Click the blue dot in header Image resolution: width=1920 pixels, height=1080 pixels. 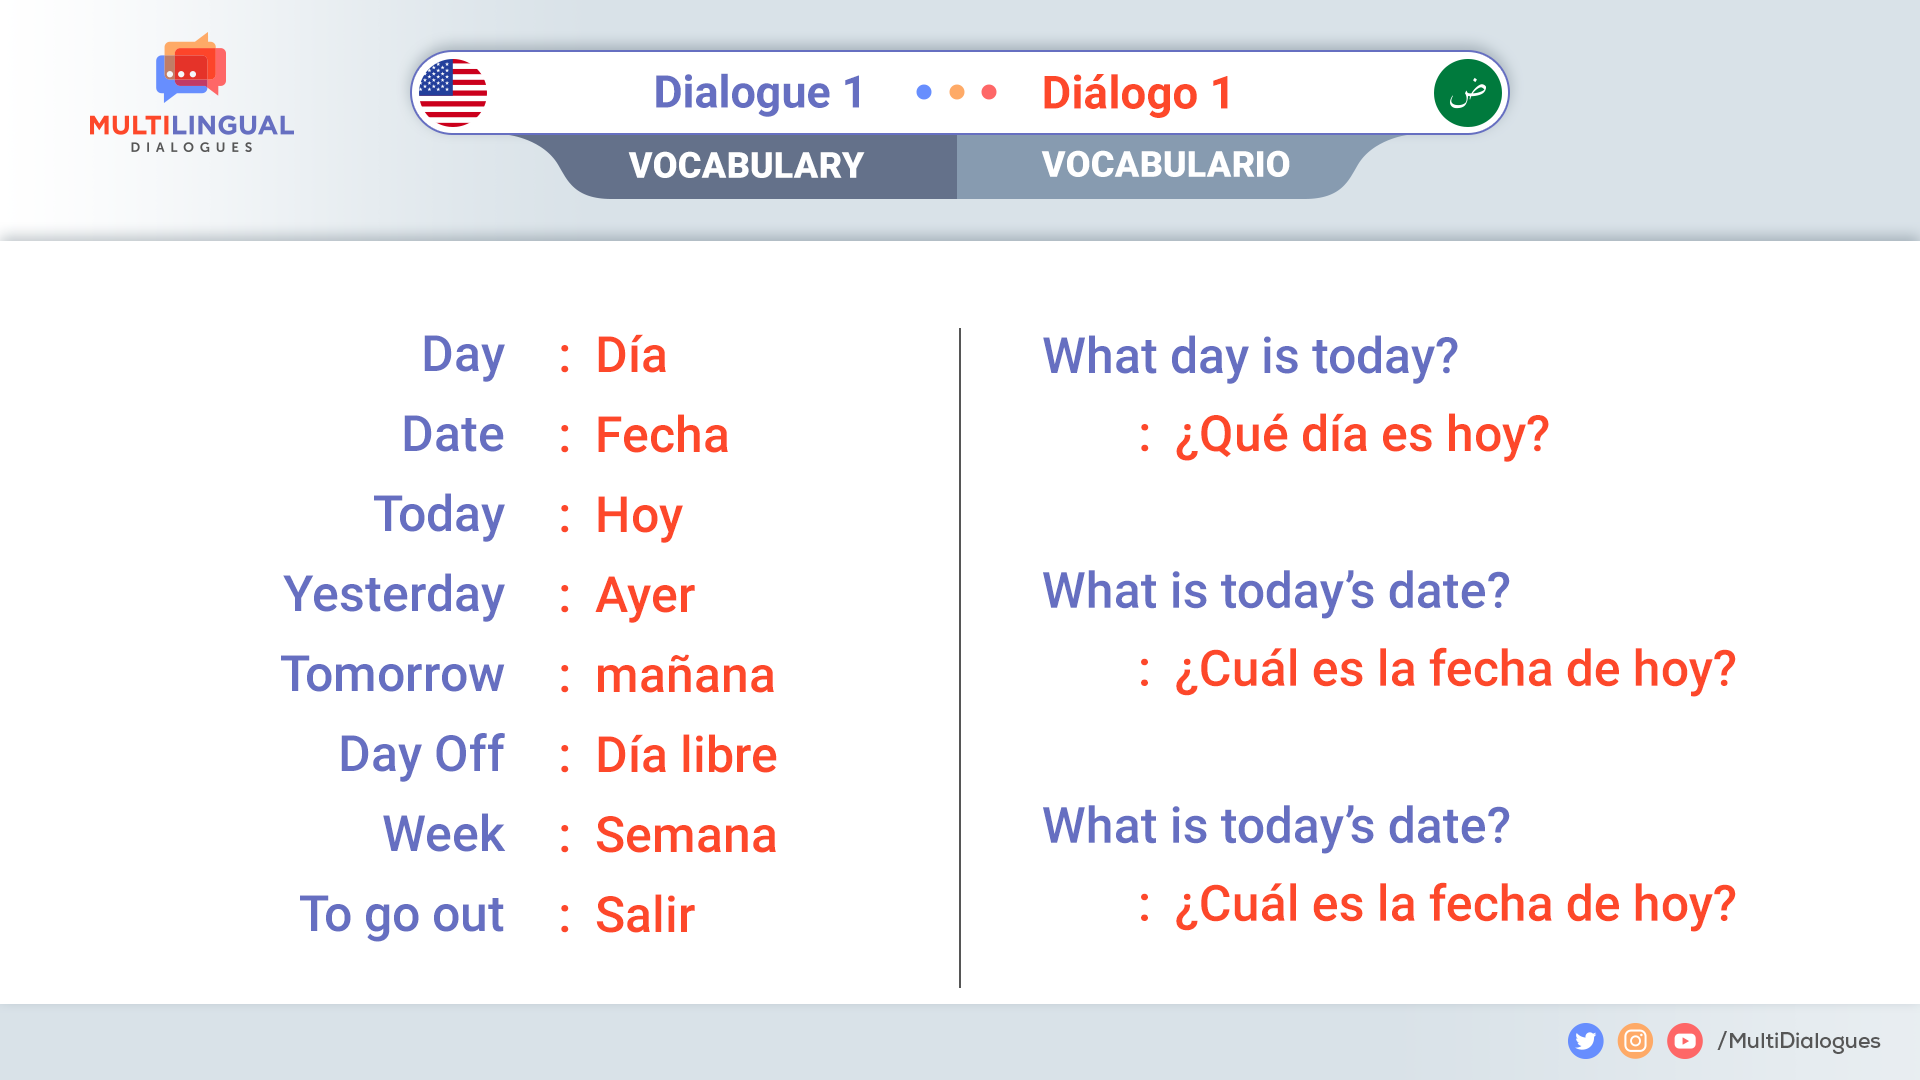click(924, 92)
